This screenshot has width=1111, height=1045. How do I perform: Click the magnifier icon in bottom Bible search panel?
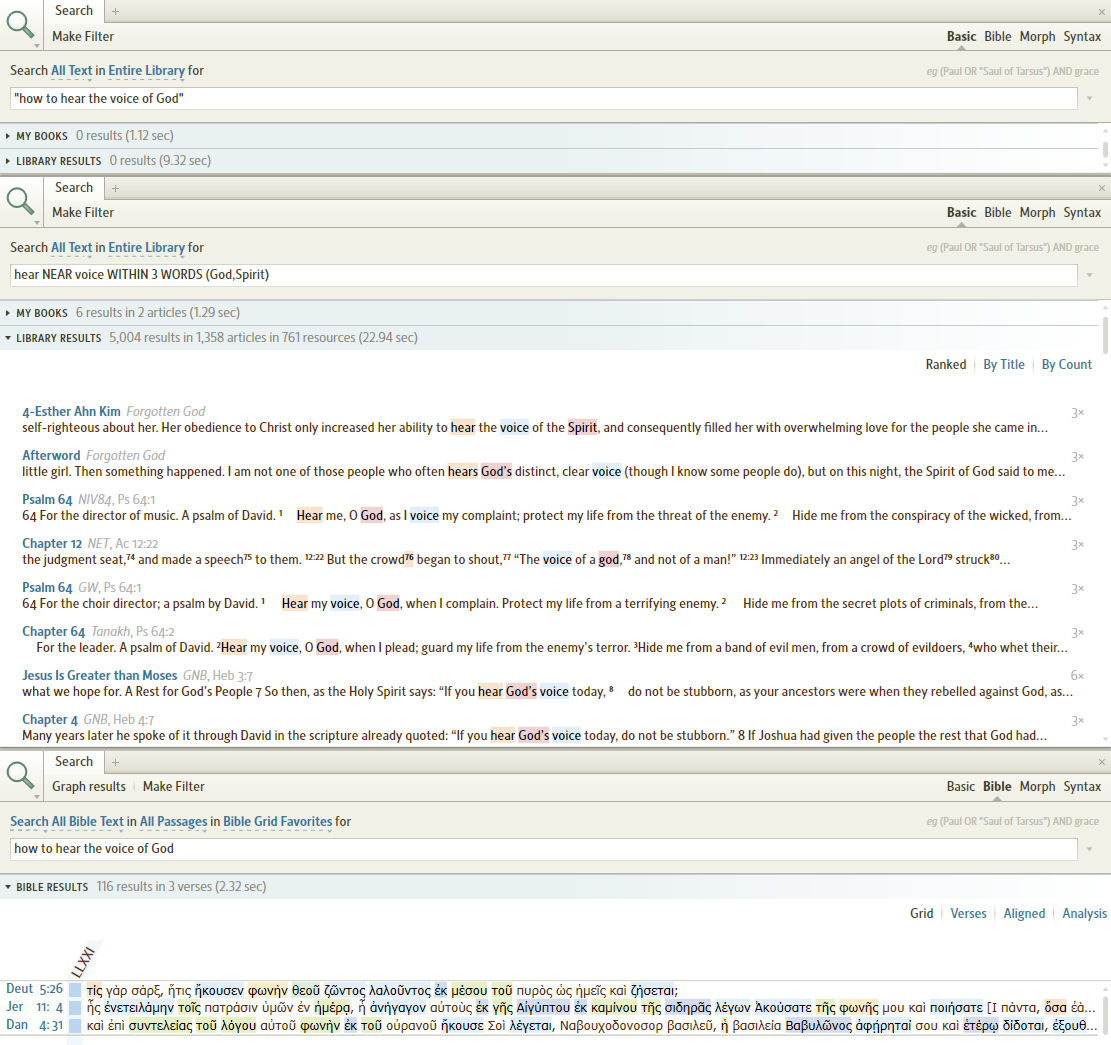click(20, 775)
